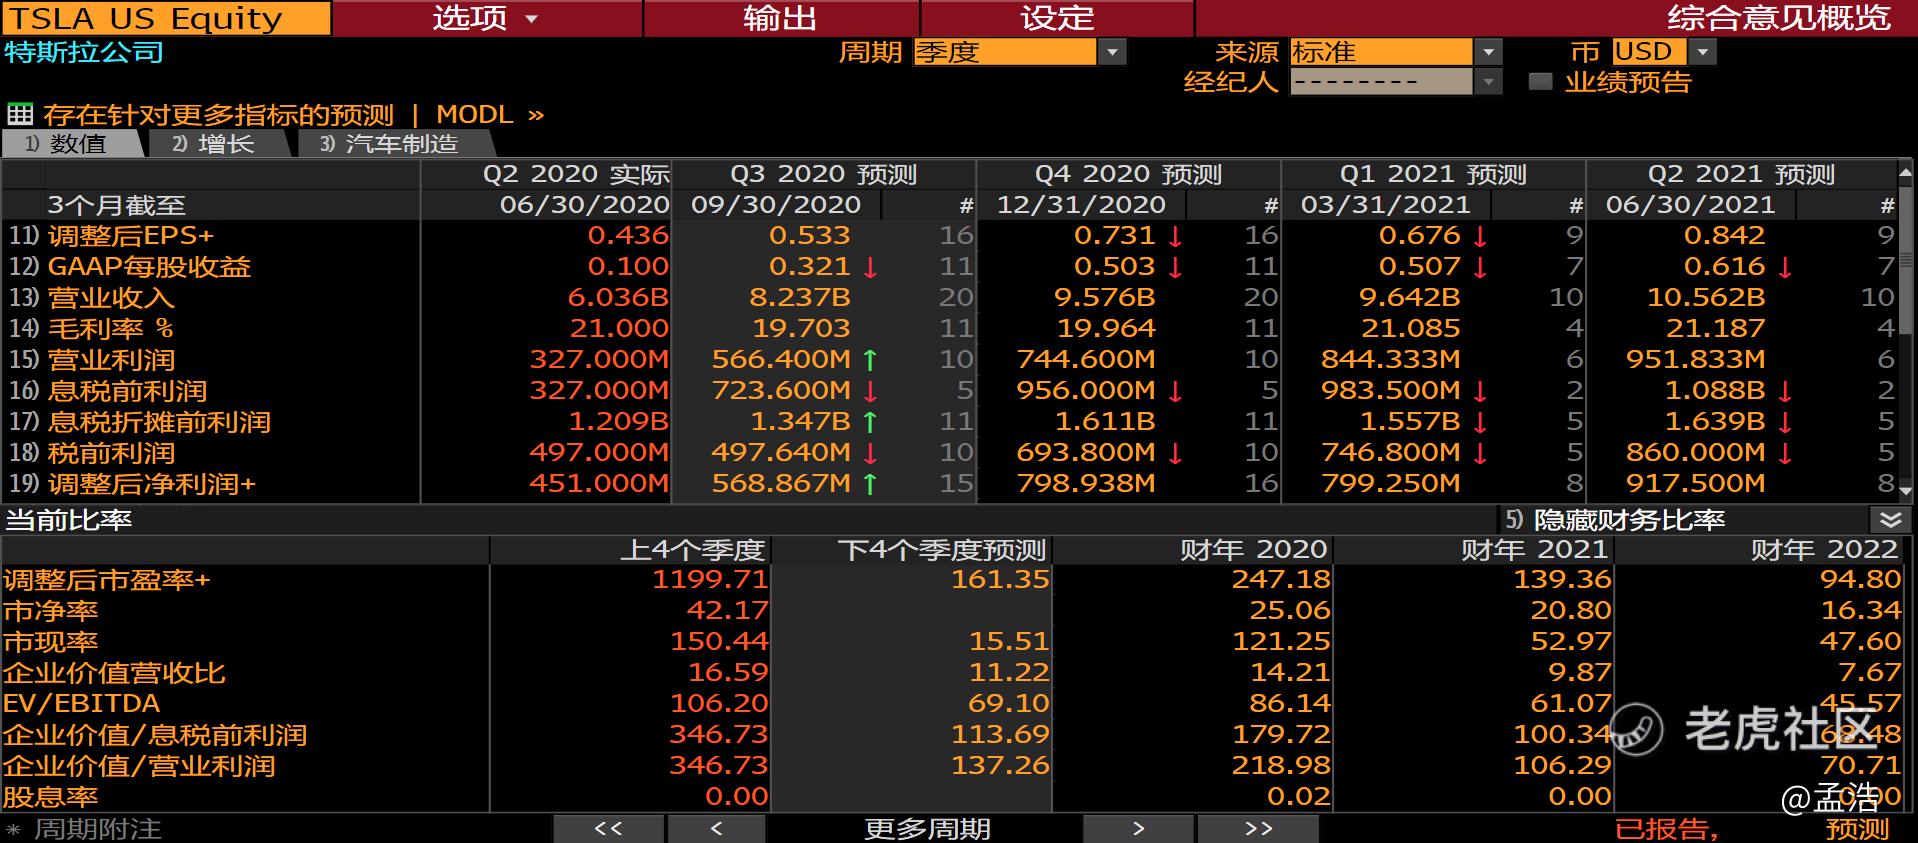This screenshot has width=1918, height=843.
Task: Jump to last period with >> button
Action: [x=1258, y=829]
